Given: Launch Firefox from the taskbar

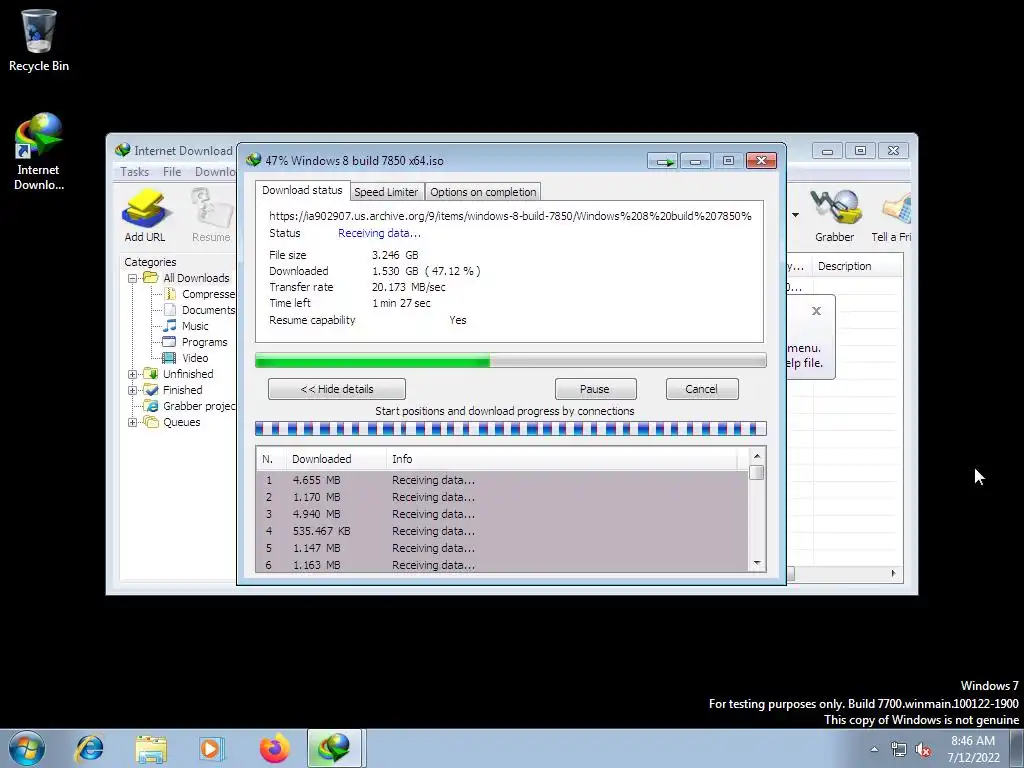Looking at the screenshot, I should [x=274, y=748].
